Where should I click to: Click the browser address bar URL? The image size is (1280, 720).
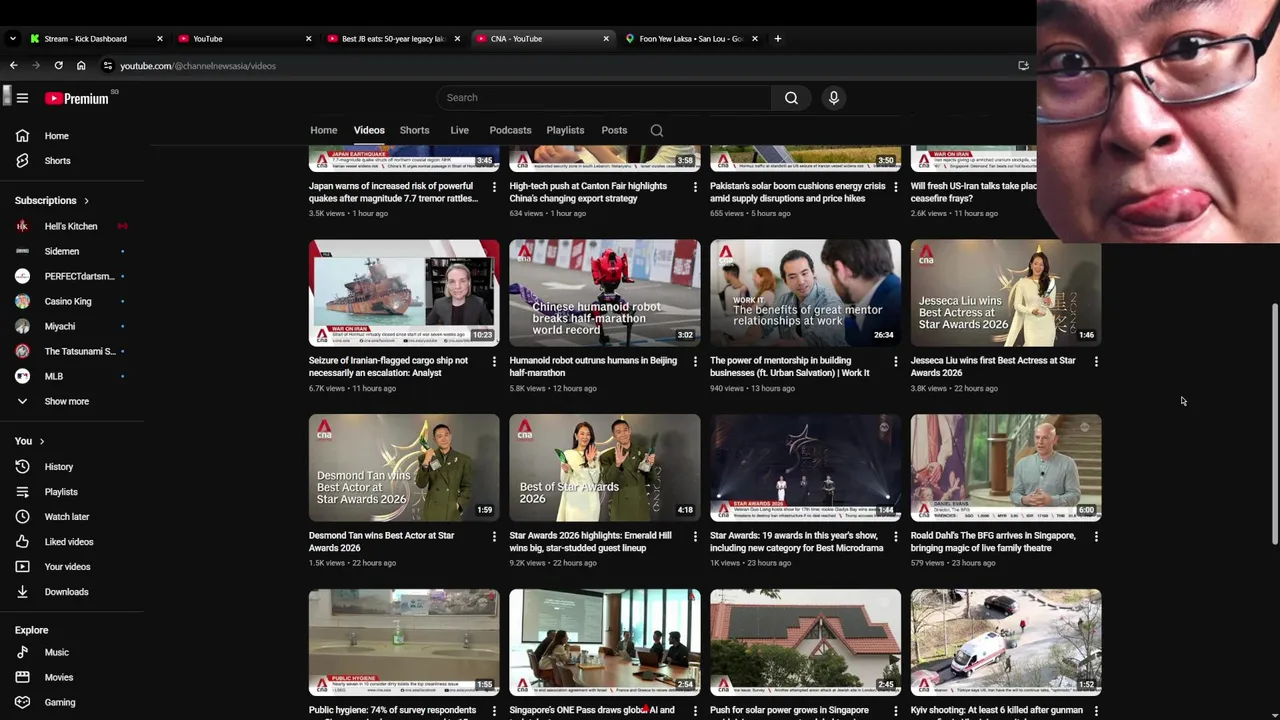[198, 66]
